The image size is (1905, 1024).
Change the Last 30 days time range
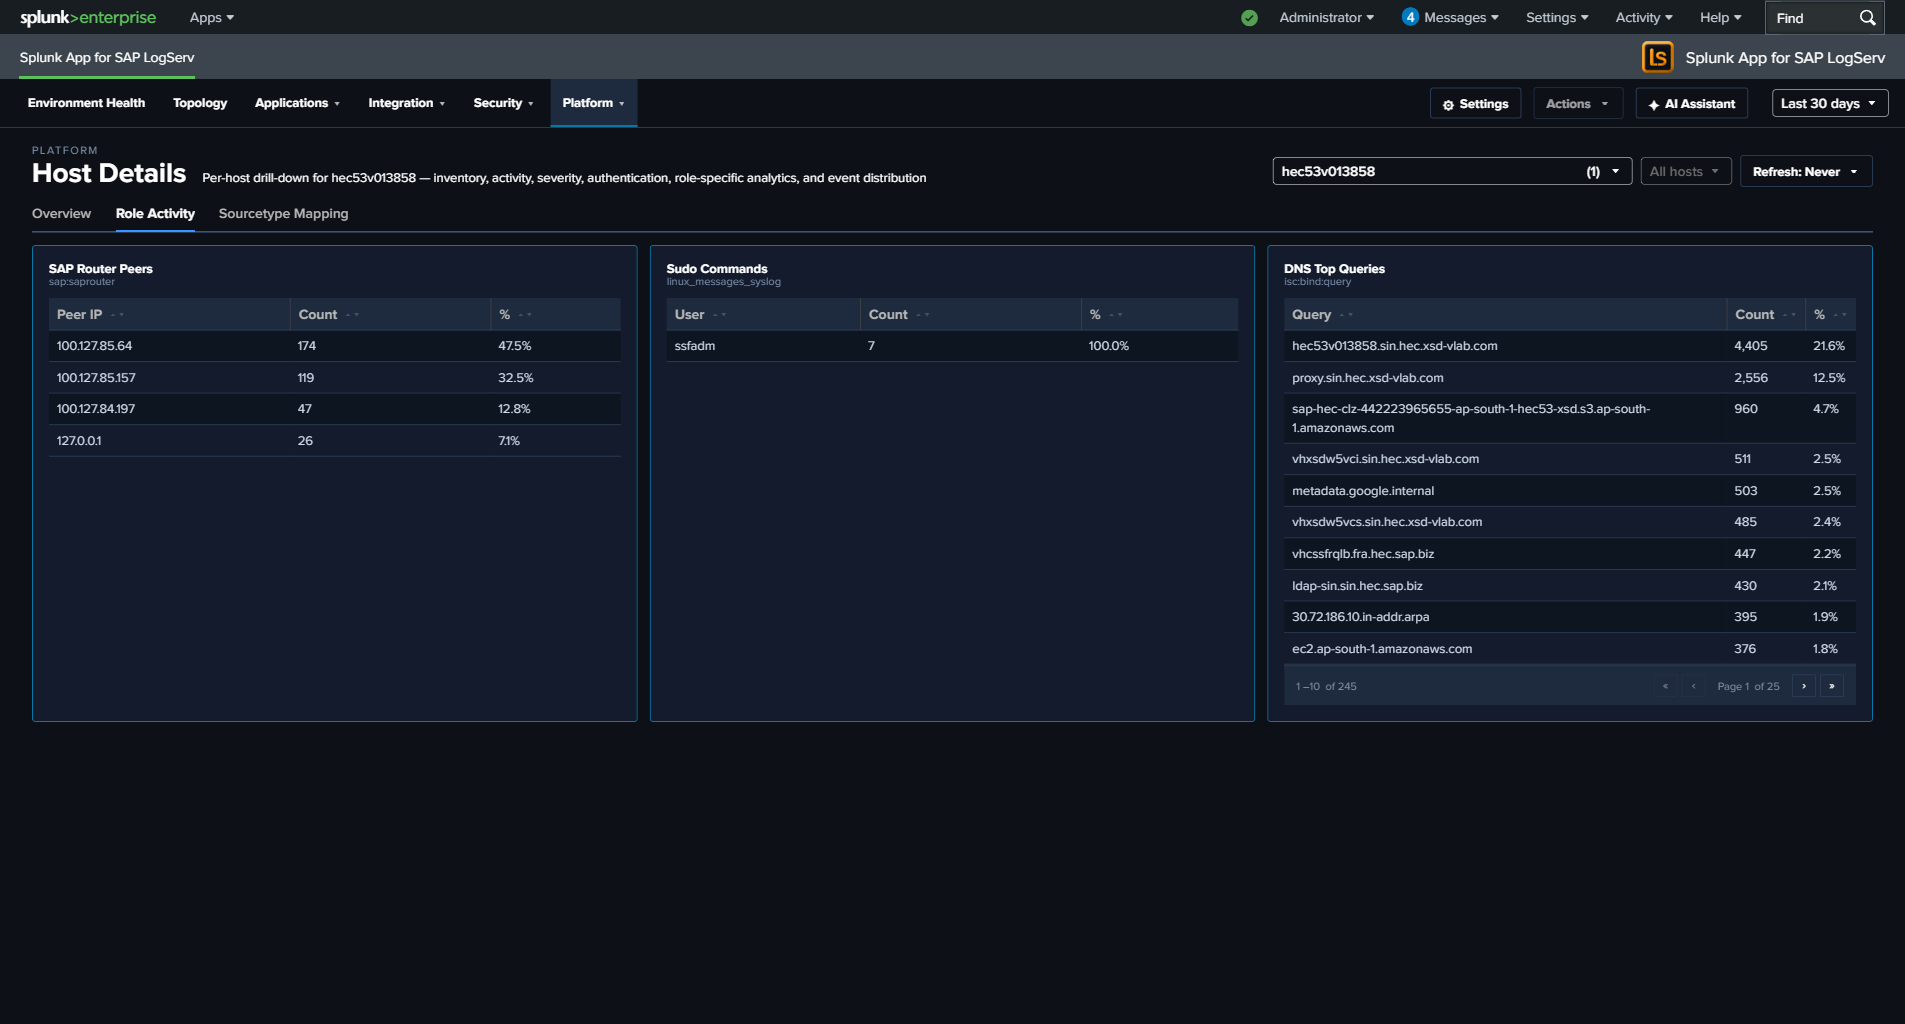pyautogui.click(x=1830, y=103)
